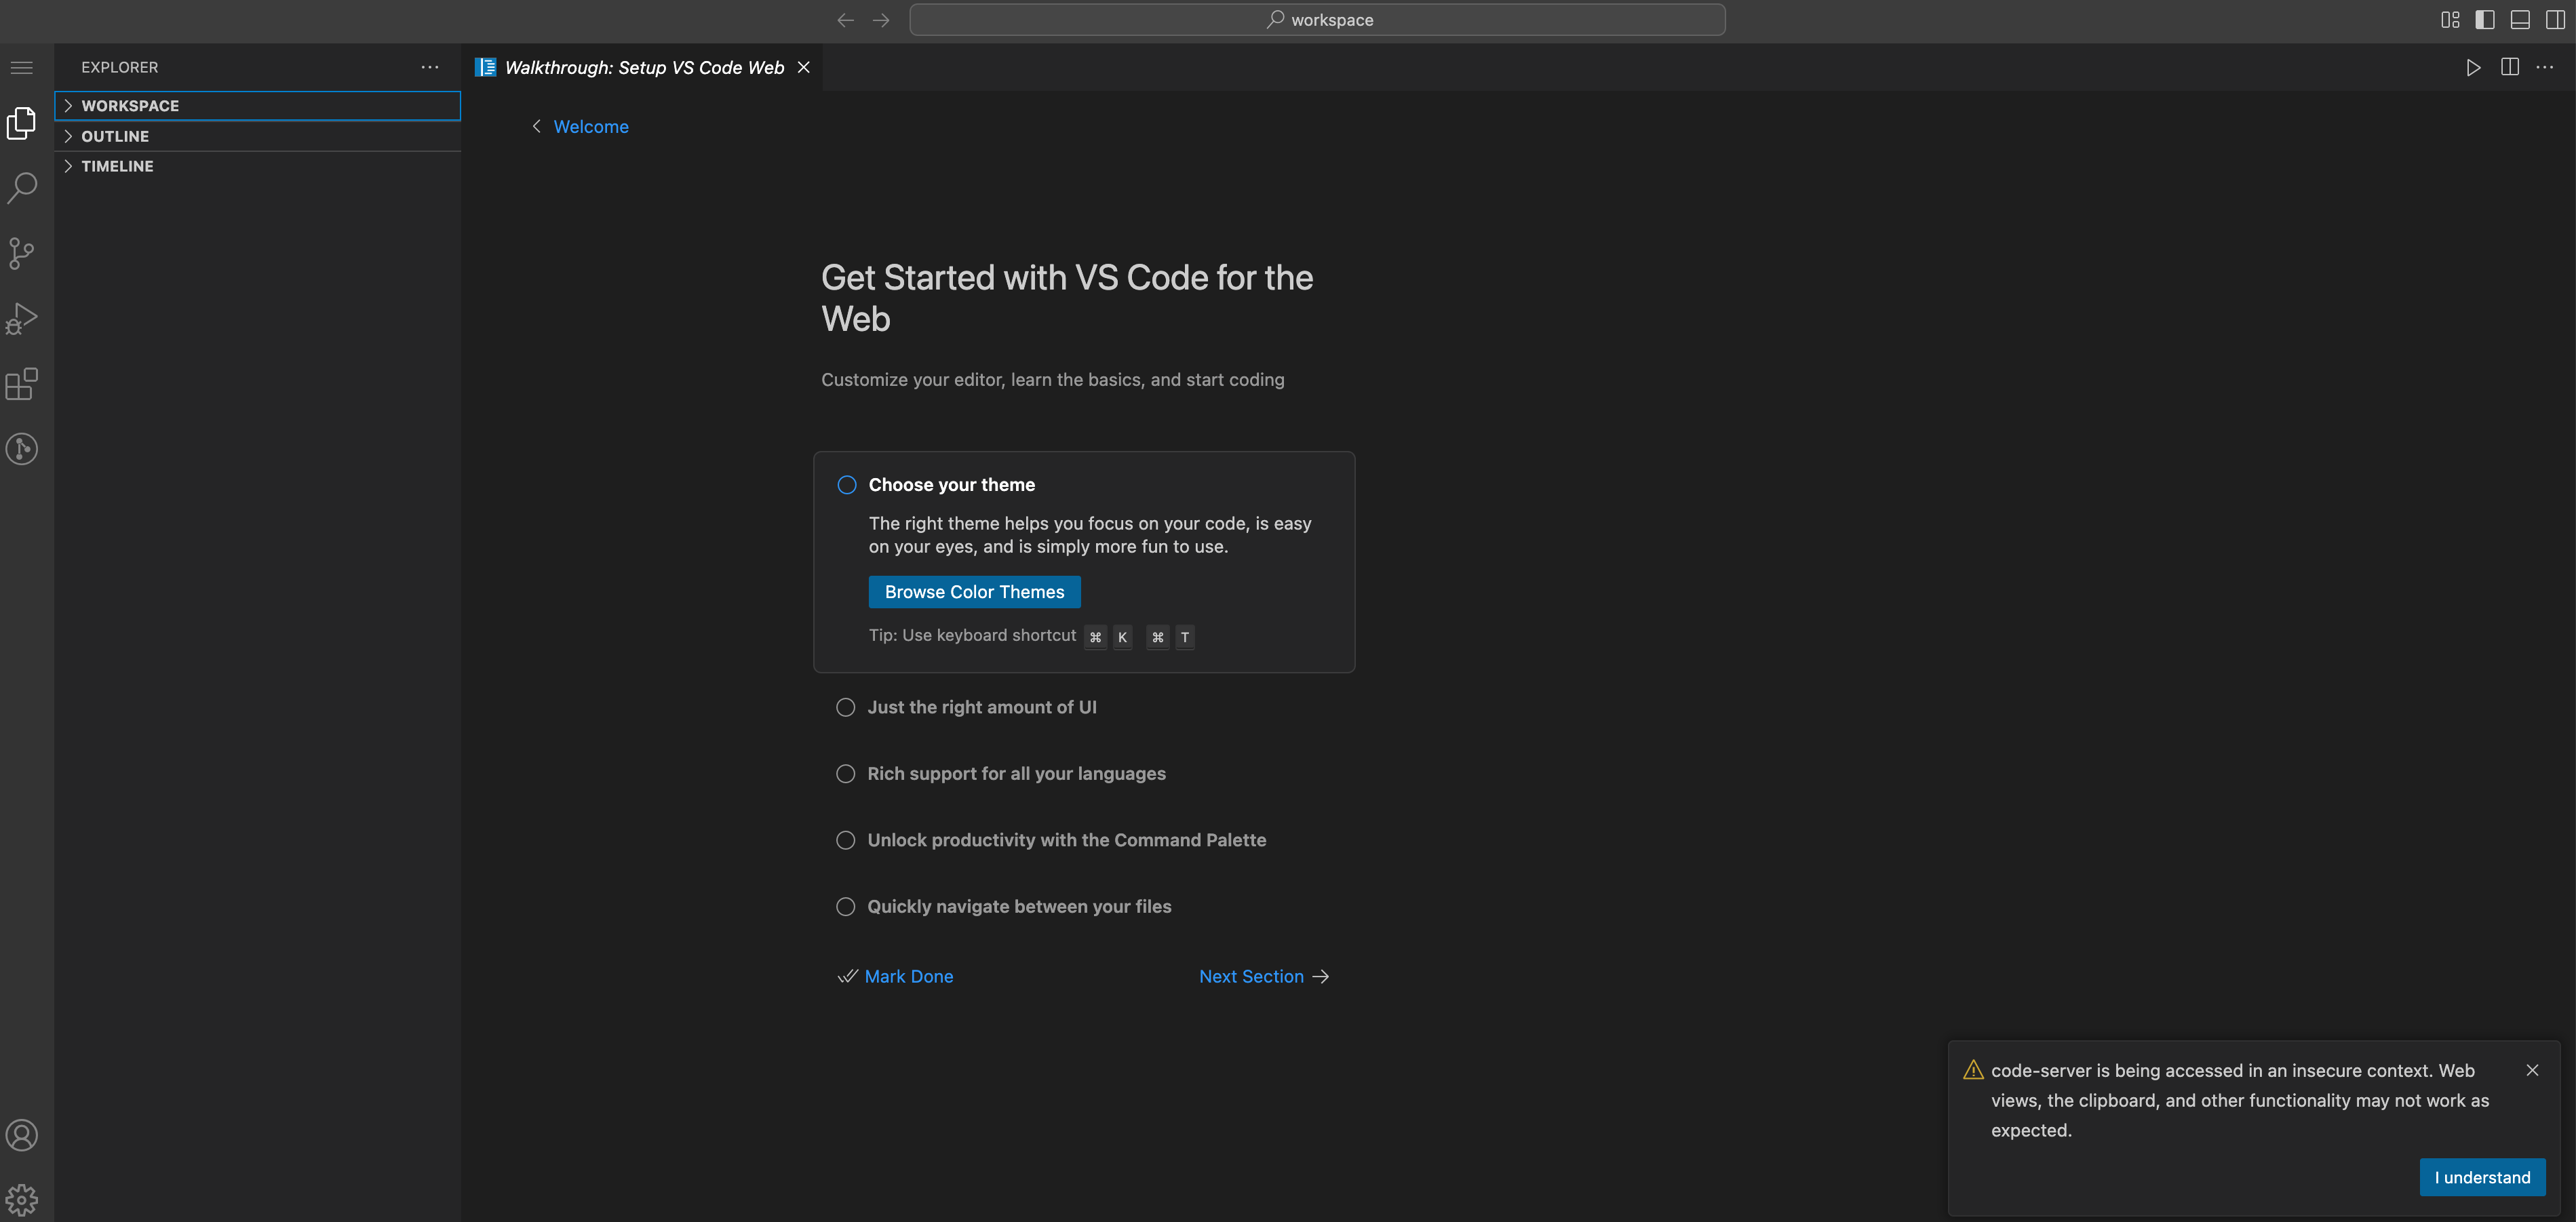Close the Walkthrough tab
This screenshot has width=2576, height=1222.
(804, 67)
